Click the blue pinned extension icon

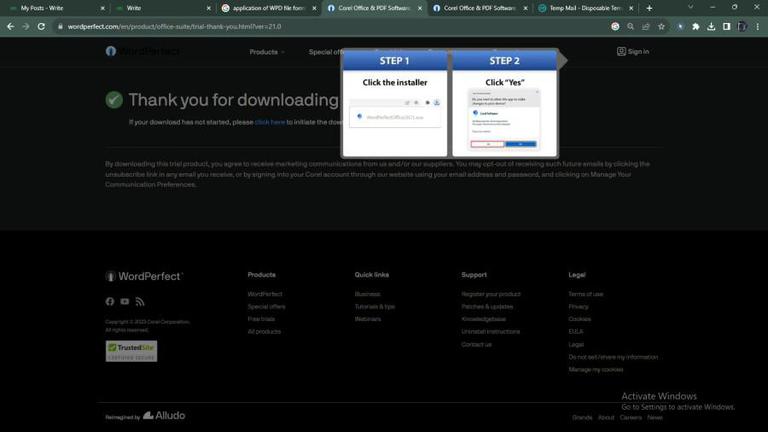pyautogui.click(x=680, y=26)
